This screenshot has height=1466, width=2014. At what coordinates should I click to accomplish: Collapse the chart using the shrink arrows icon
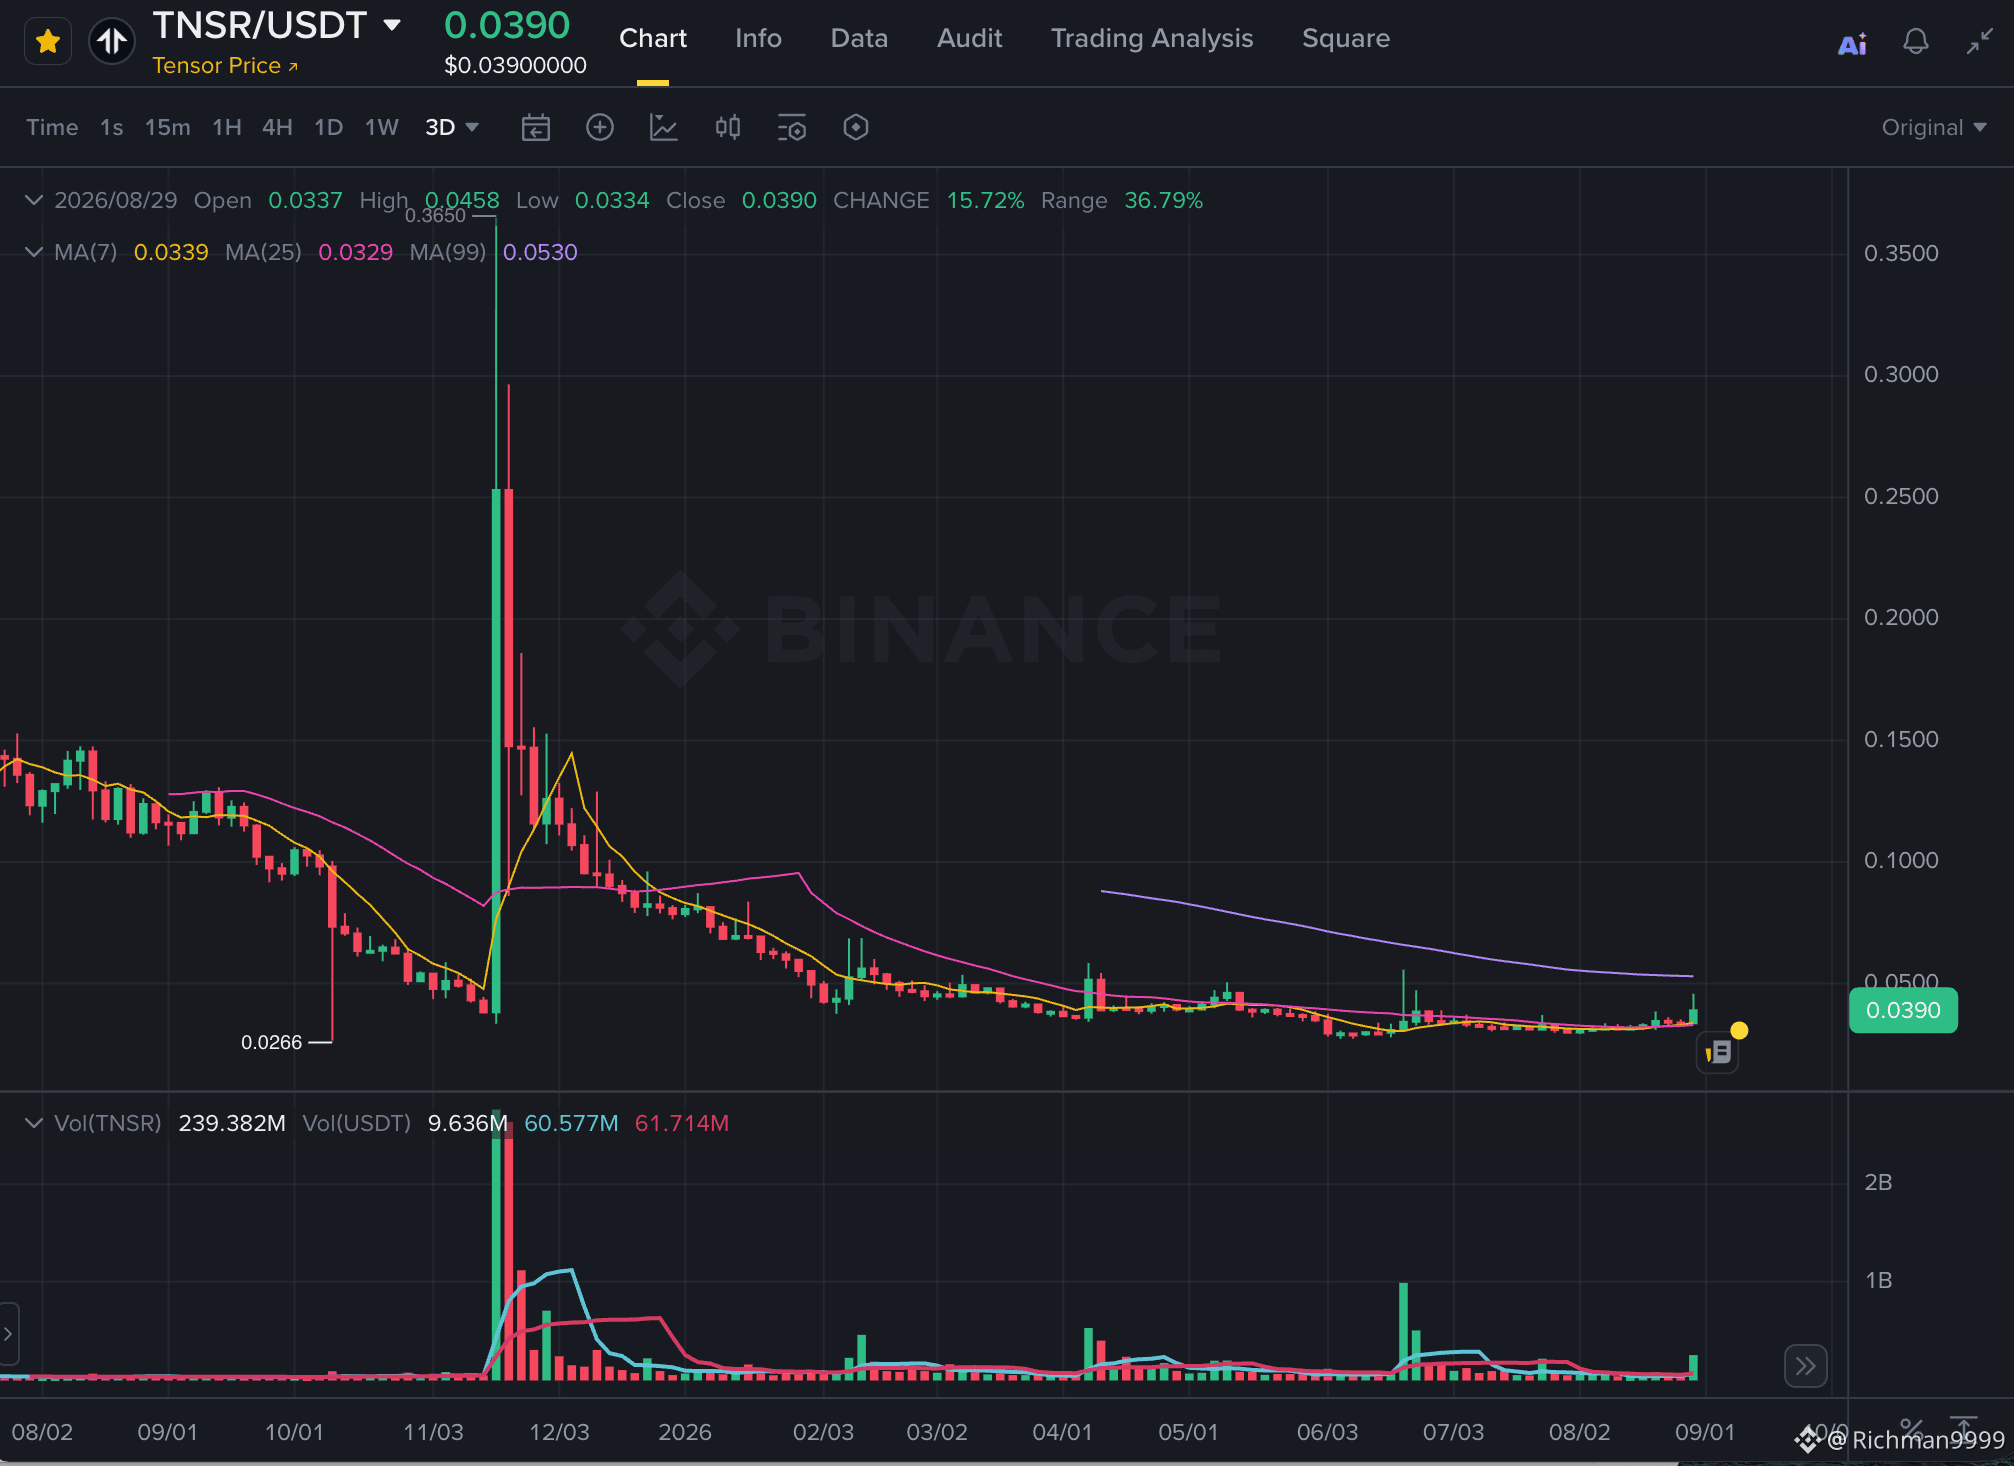click(1980, 41)
